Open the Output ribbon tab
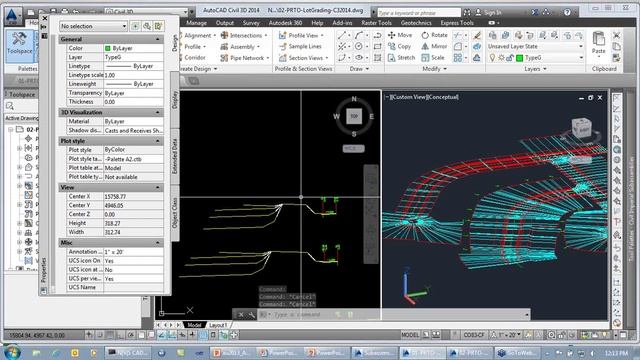640x360 pixels. click(x=224, y=23)
